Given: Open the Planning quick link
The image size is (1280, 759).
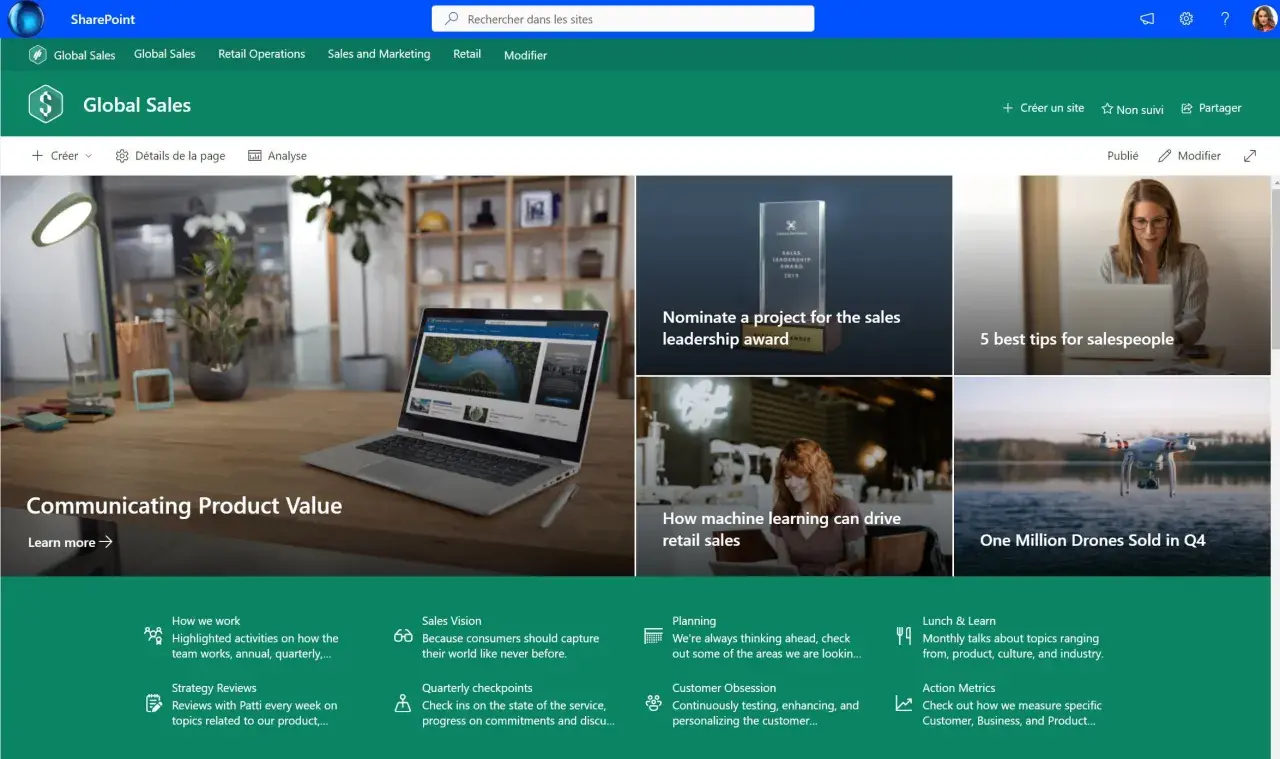Looking at the screenshot, I should (x=753, y=637).
